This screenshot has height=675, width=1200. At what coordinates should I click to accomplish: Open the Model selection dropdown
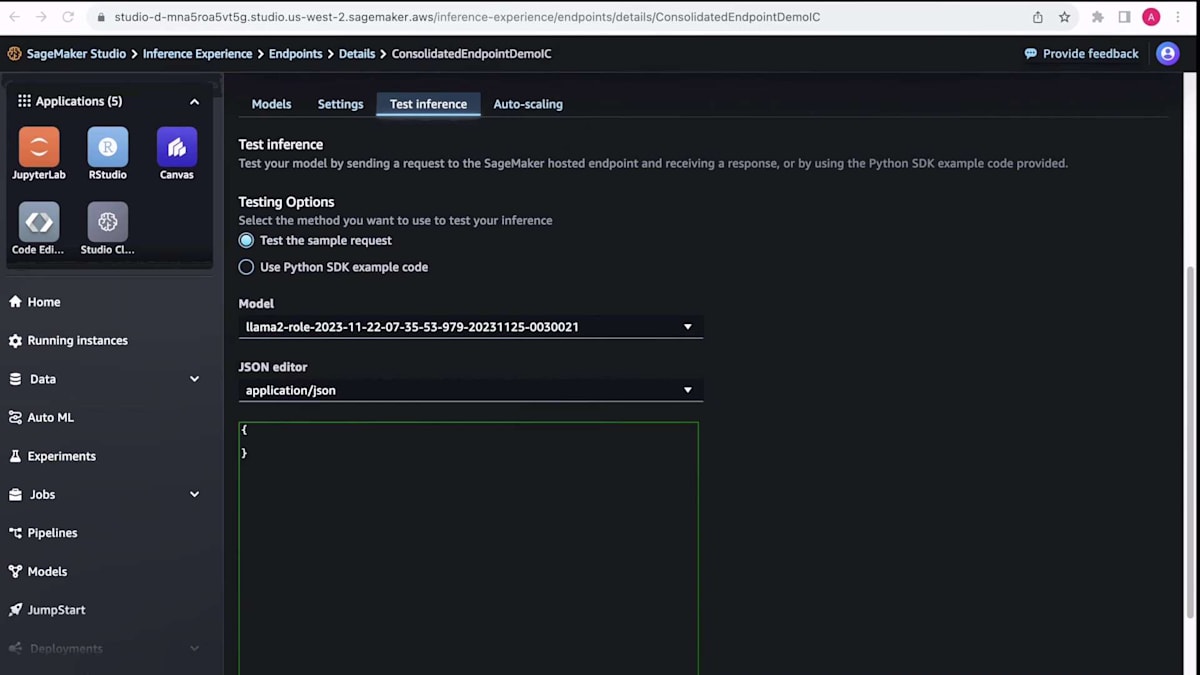click(470, 327)
